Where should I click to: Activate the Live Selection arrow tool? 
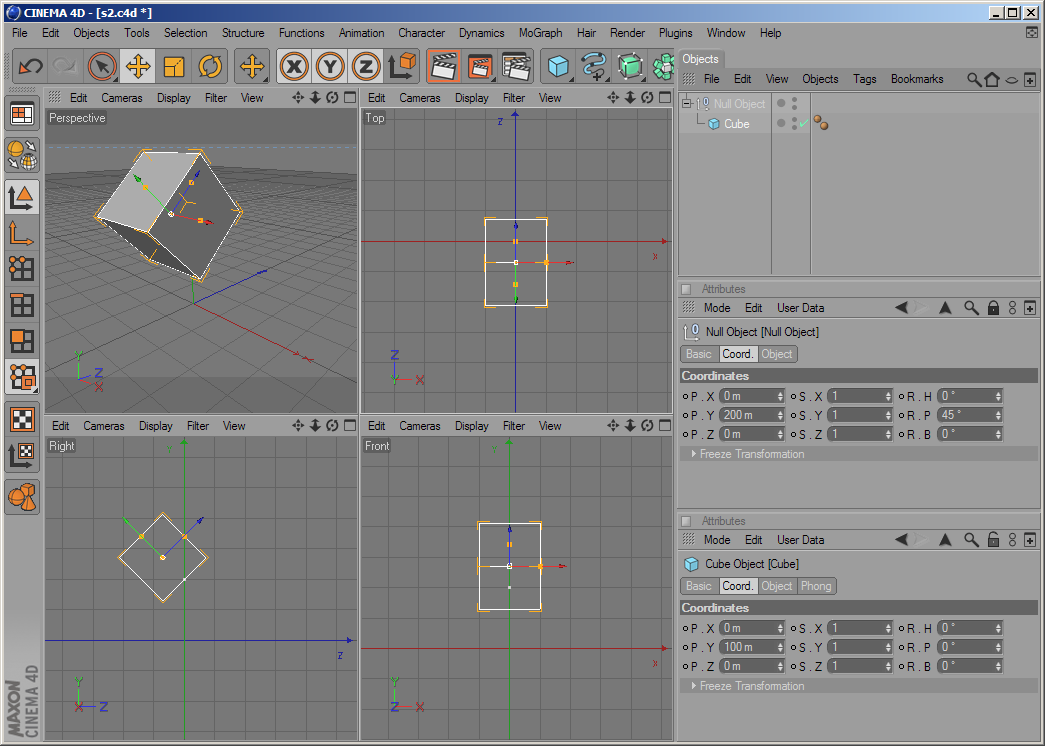click(101, 67)
